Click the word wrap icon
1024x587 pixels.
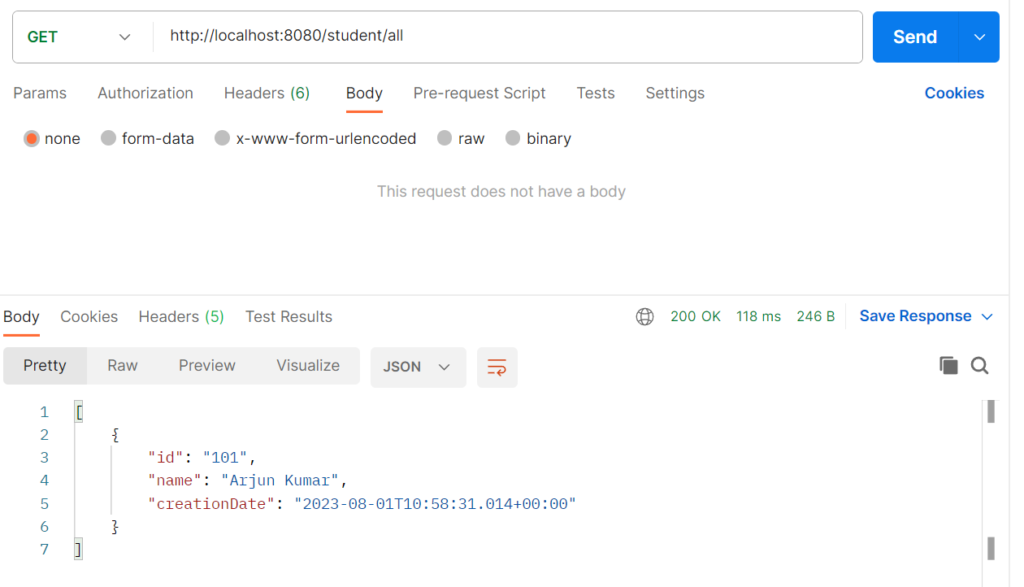[496, 367]
